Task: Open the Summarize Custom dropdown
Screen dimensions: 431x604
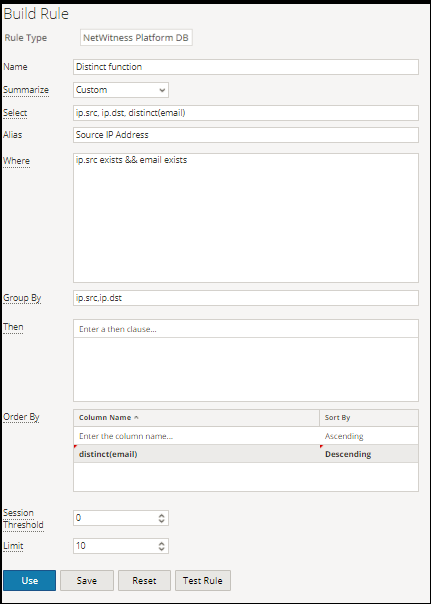Action: coord(121,90)
